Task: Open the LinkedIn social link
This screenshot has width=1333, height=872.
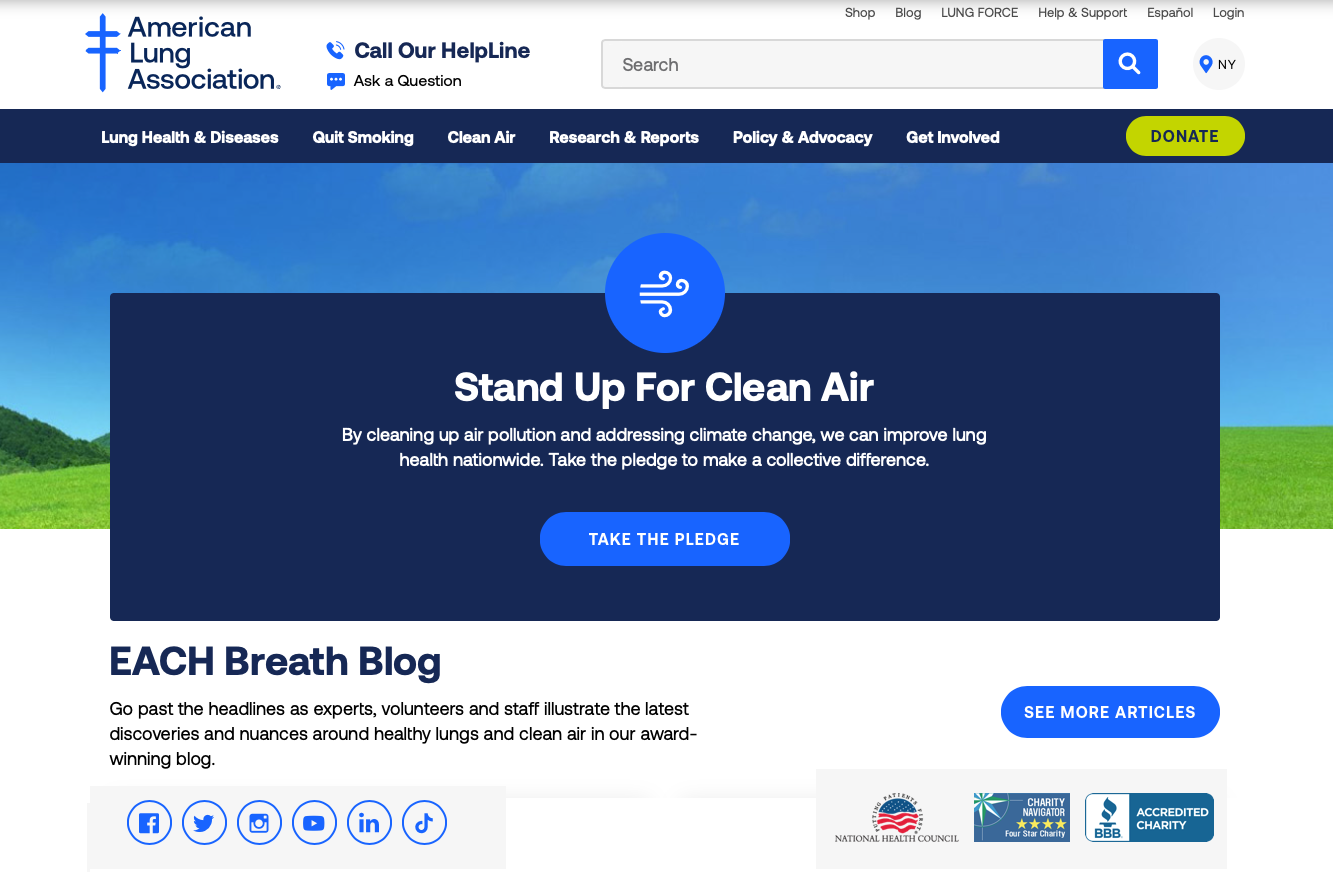Action: coord(369,823)
